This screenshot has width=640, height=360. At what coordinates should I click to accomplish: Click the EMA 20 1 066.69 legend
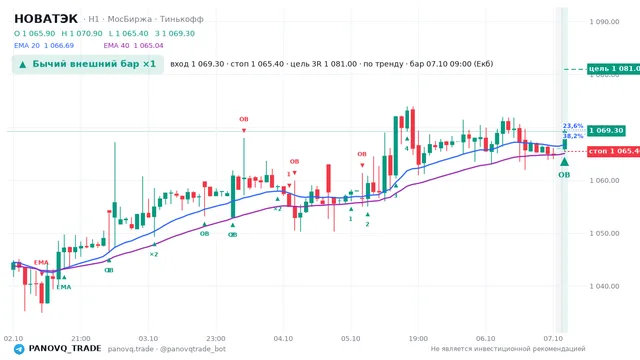coord(44,46)
